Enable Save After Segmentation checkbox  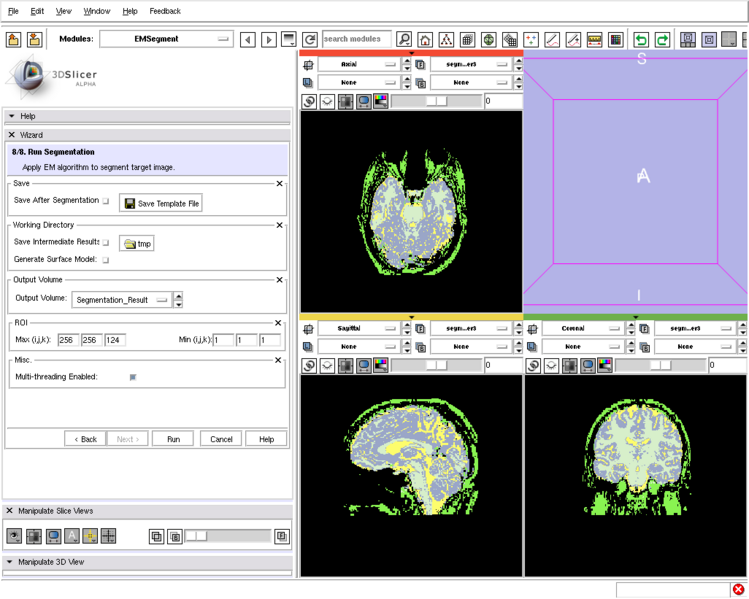(106, 201)
